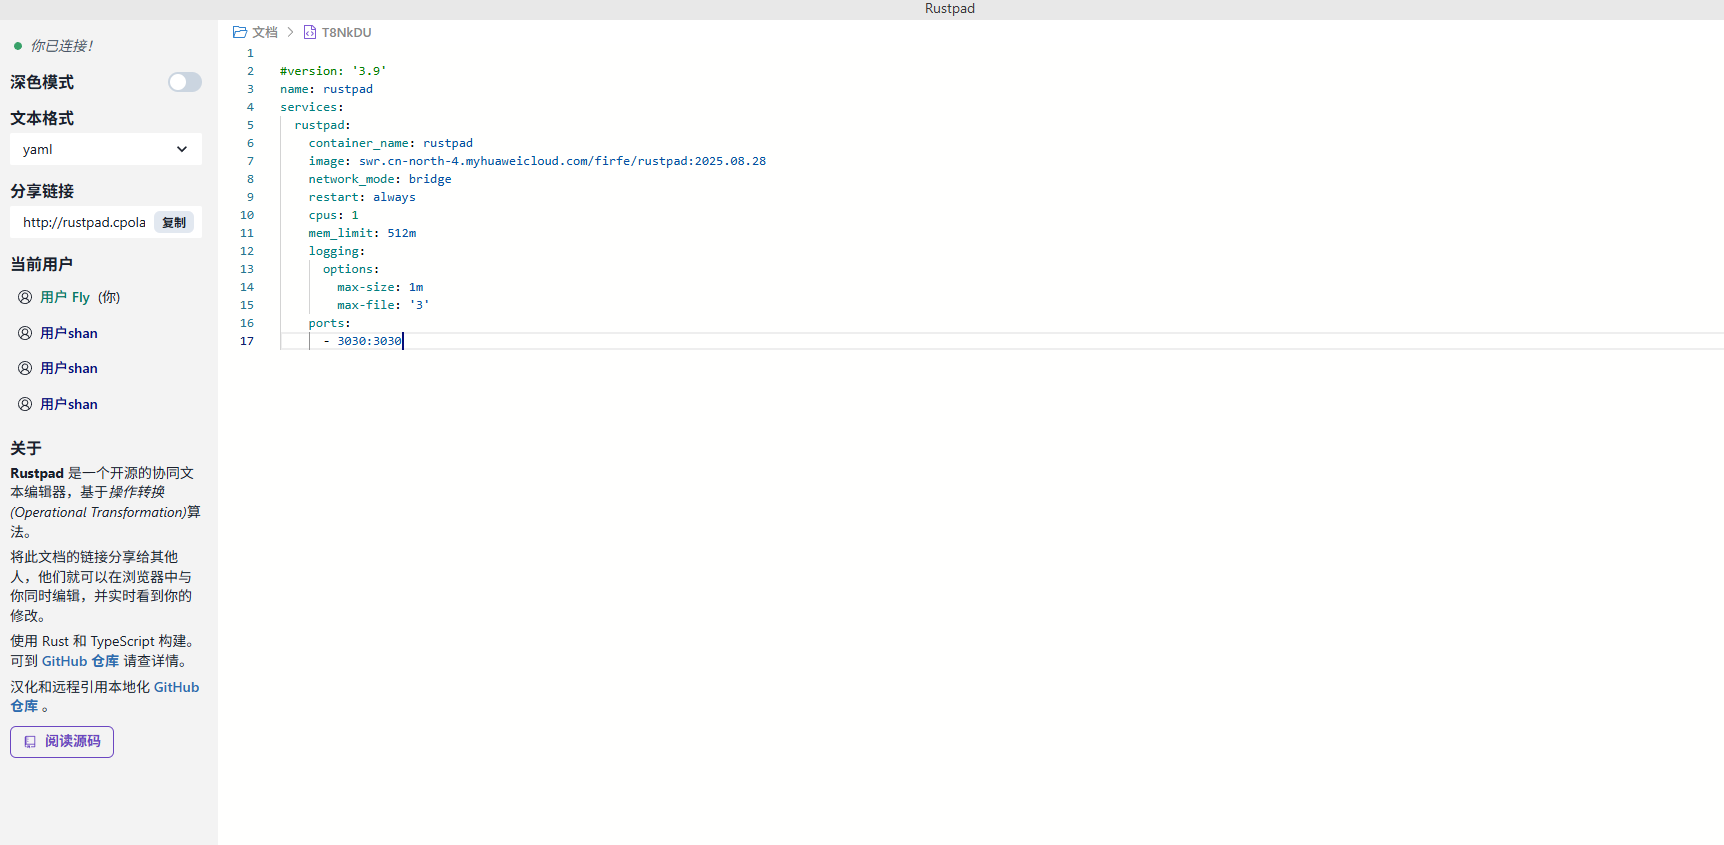
Task: Open the Rustpad GitHub 仓库 link
Action: (x=80, y=661)
